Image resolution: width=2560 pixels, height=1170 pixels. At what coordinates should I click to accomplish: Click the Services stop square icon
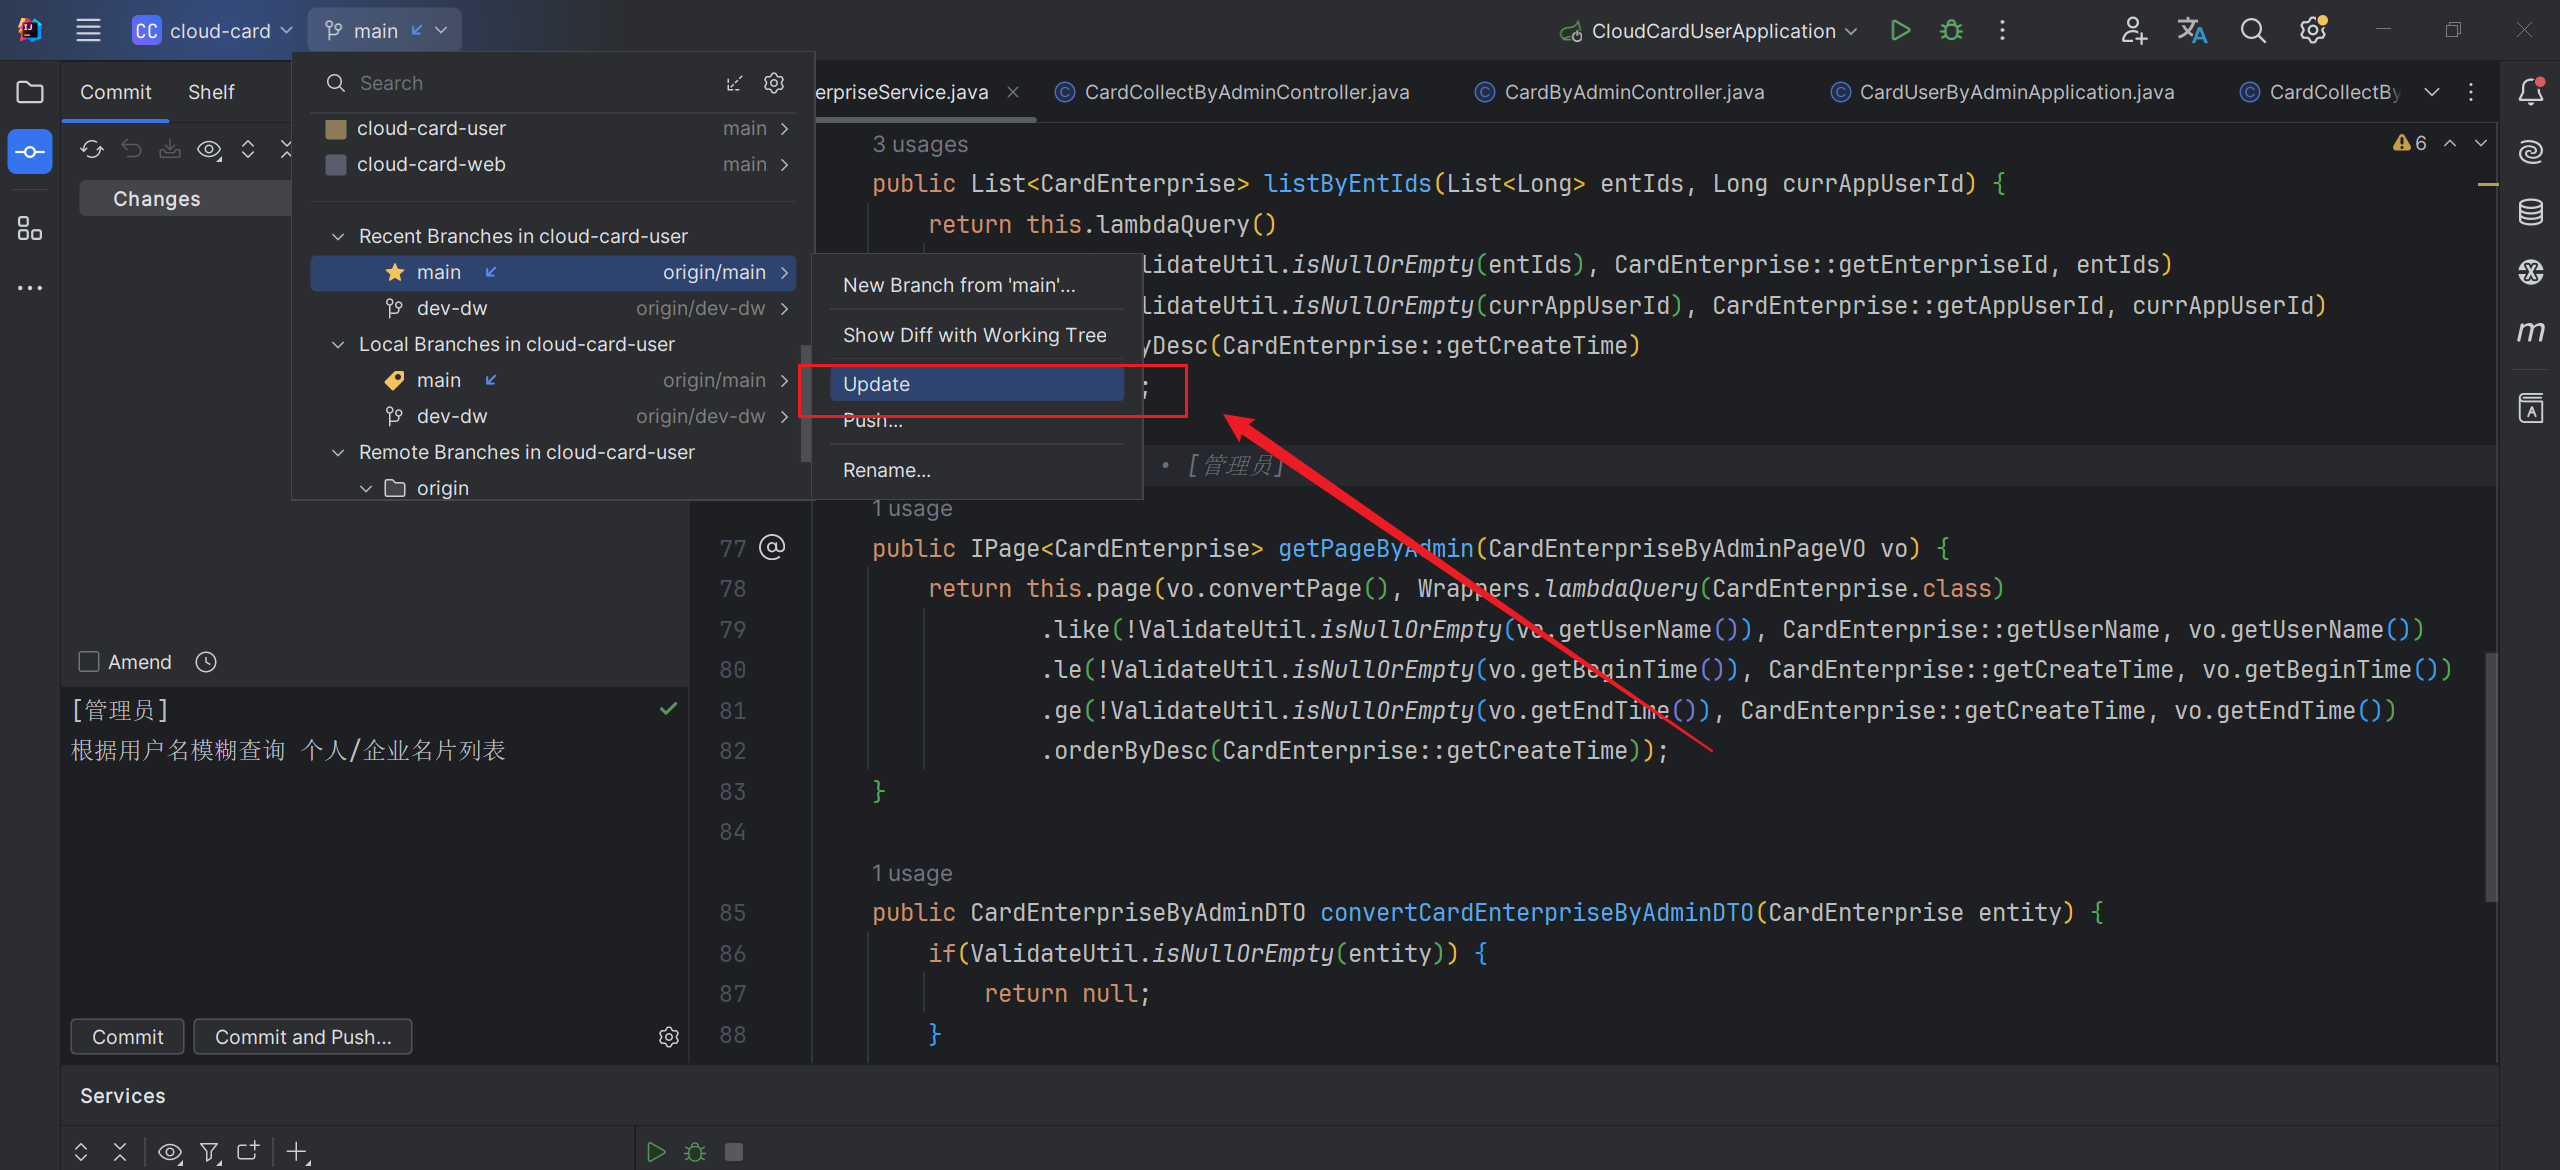(734, 1152)
